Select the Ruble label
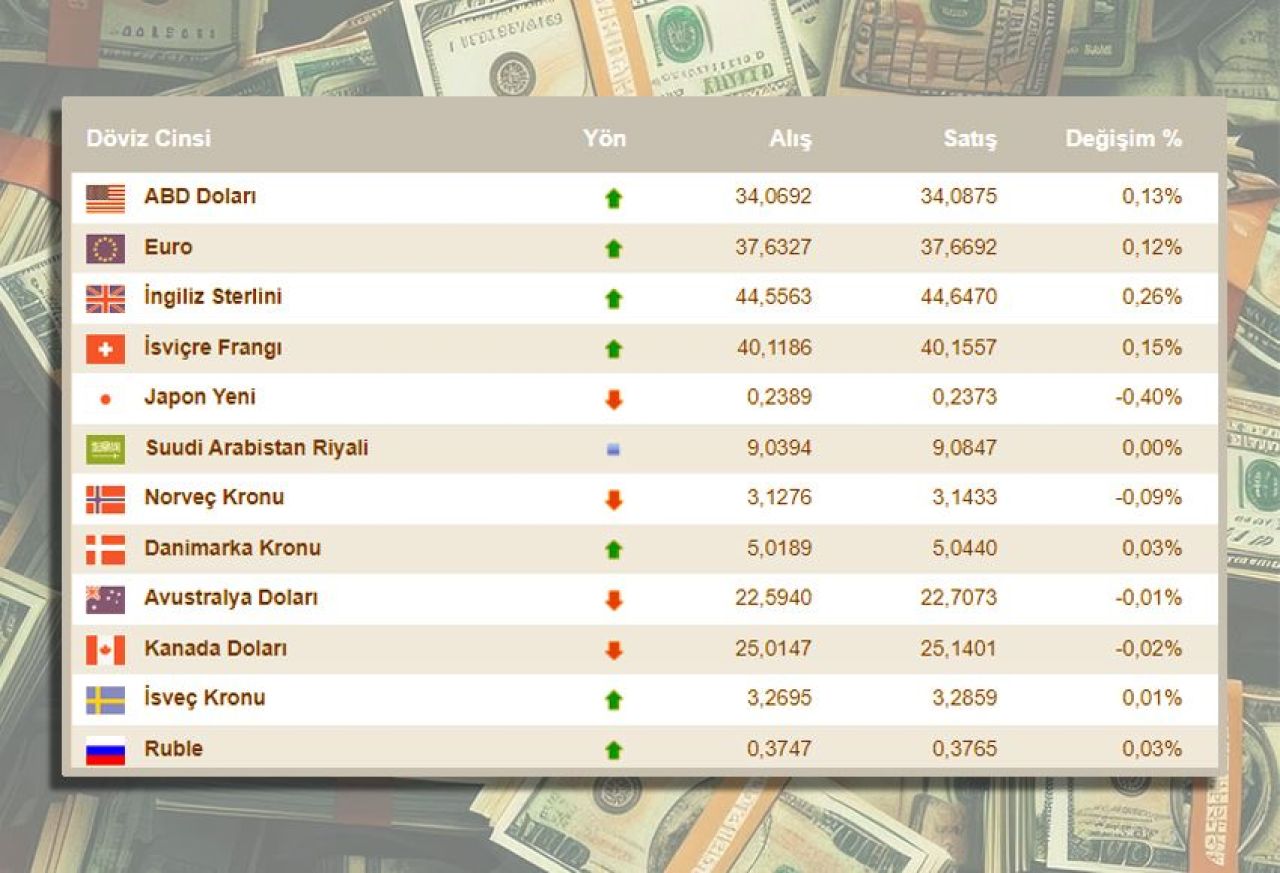The height and width of the screenshot is (873, 1280). point(173,748)
